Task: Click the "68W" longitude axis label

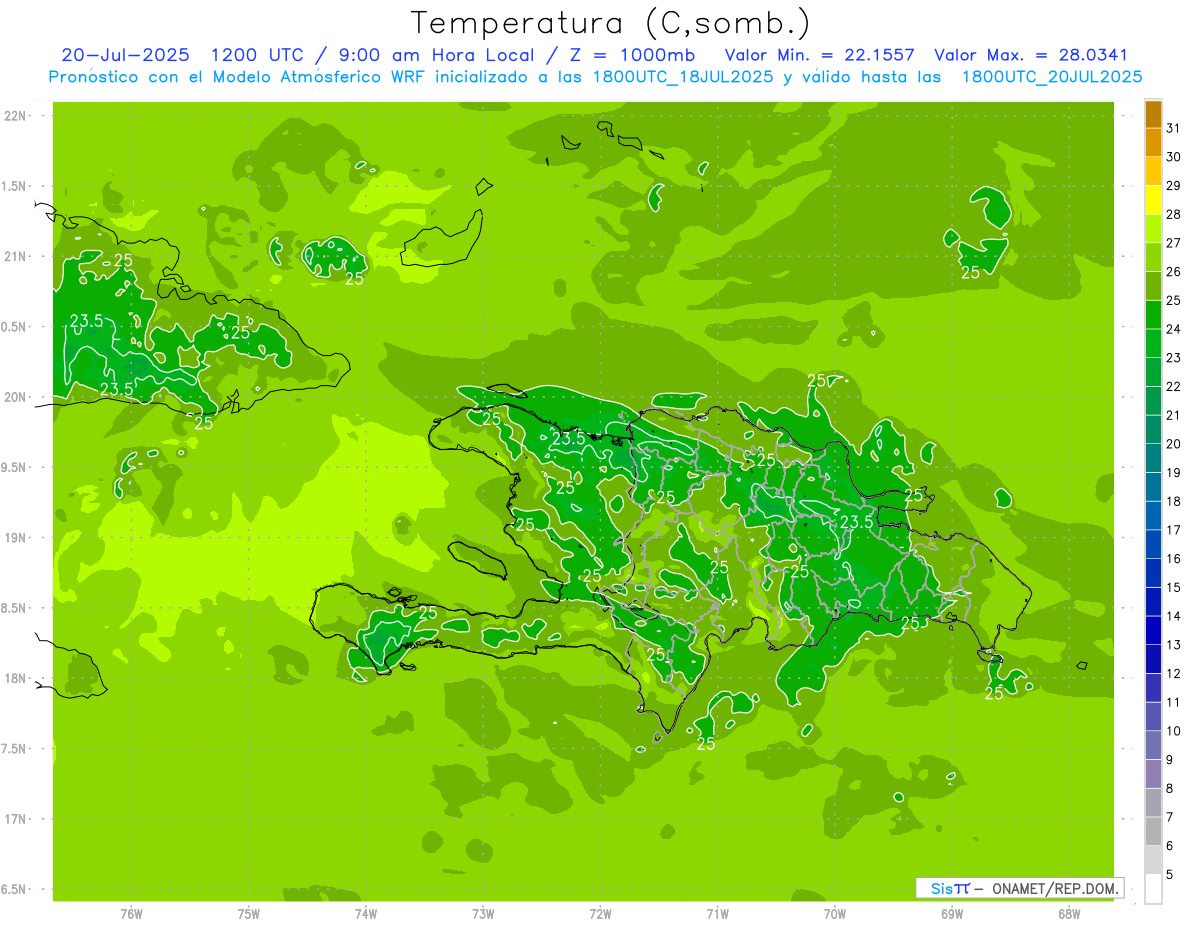Action: point(1069,914)
